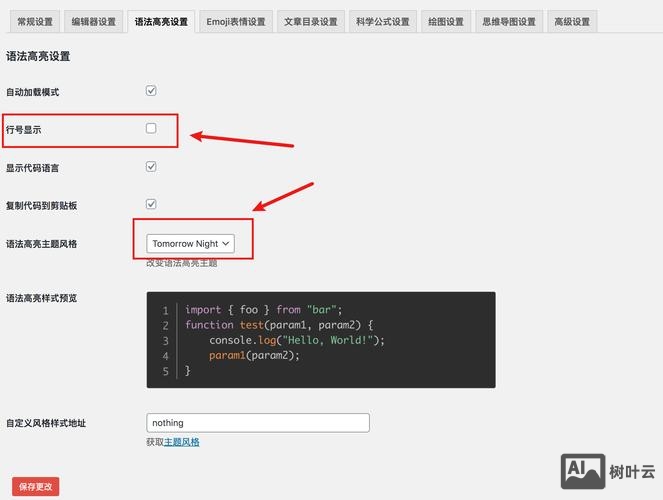This screenshot has width=663, height=500.
Task: Click the 语法高亮样式预览 label
Action: click(41, 298)
